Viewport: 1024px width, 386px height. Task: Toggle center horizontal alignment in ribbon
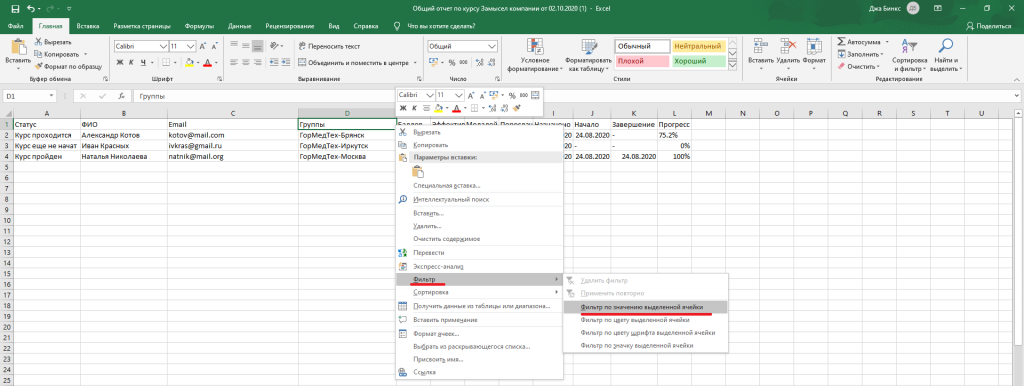coord(246,63)
